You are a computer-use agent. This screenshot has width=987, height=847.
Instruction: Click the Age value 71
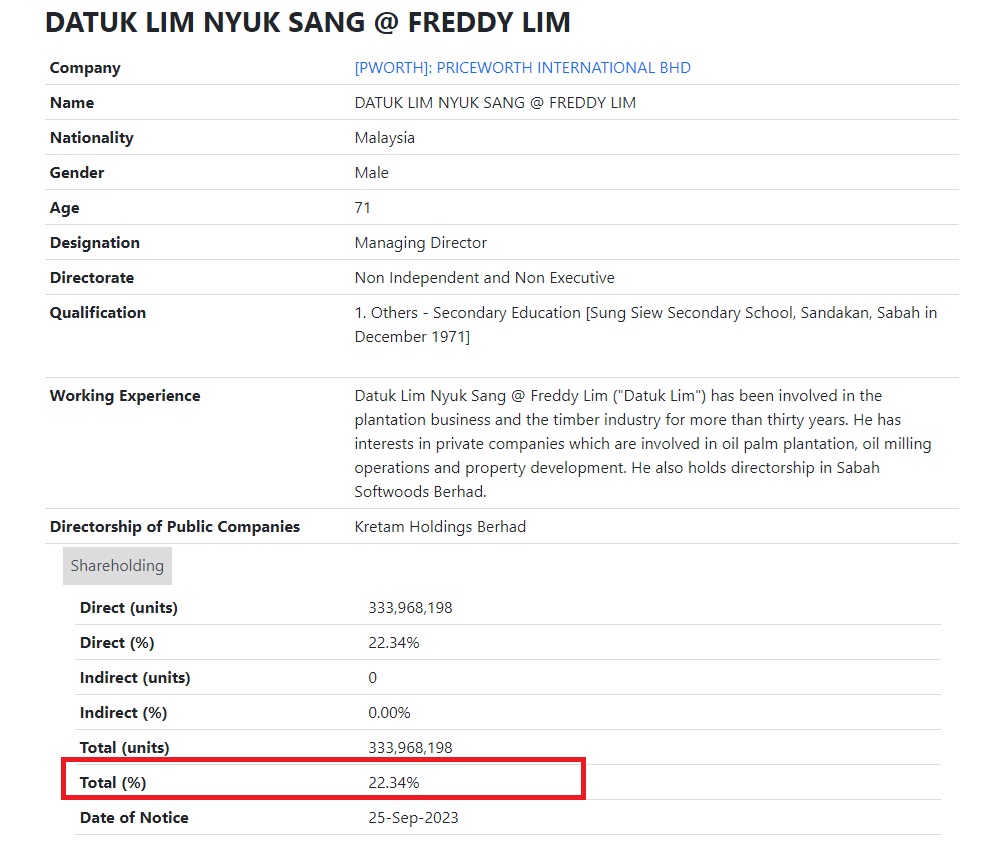pyautogui.click(x=362, y=208)
